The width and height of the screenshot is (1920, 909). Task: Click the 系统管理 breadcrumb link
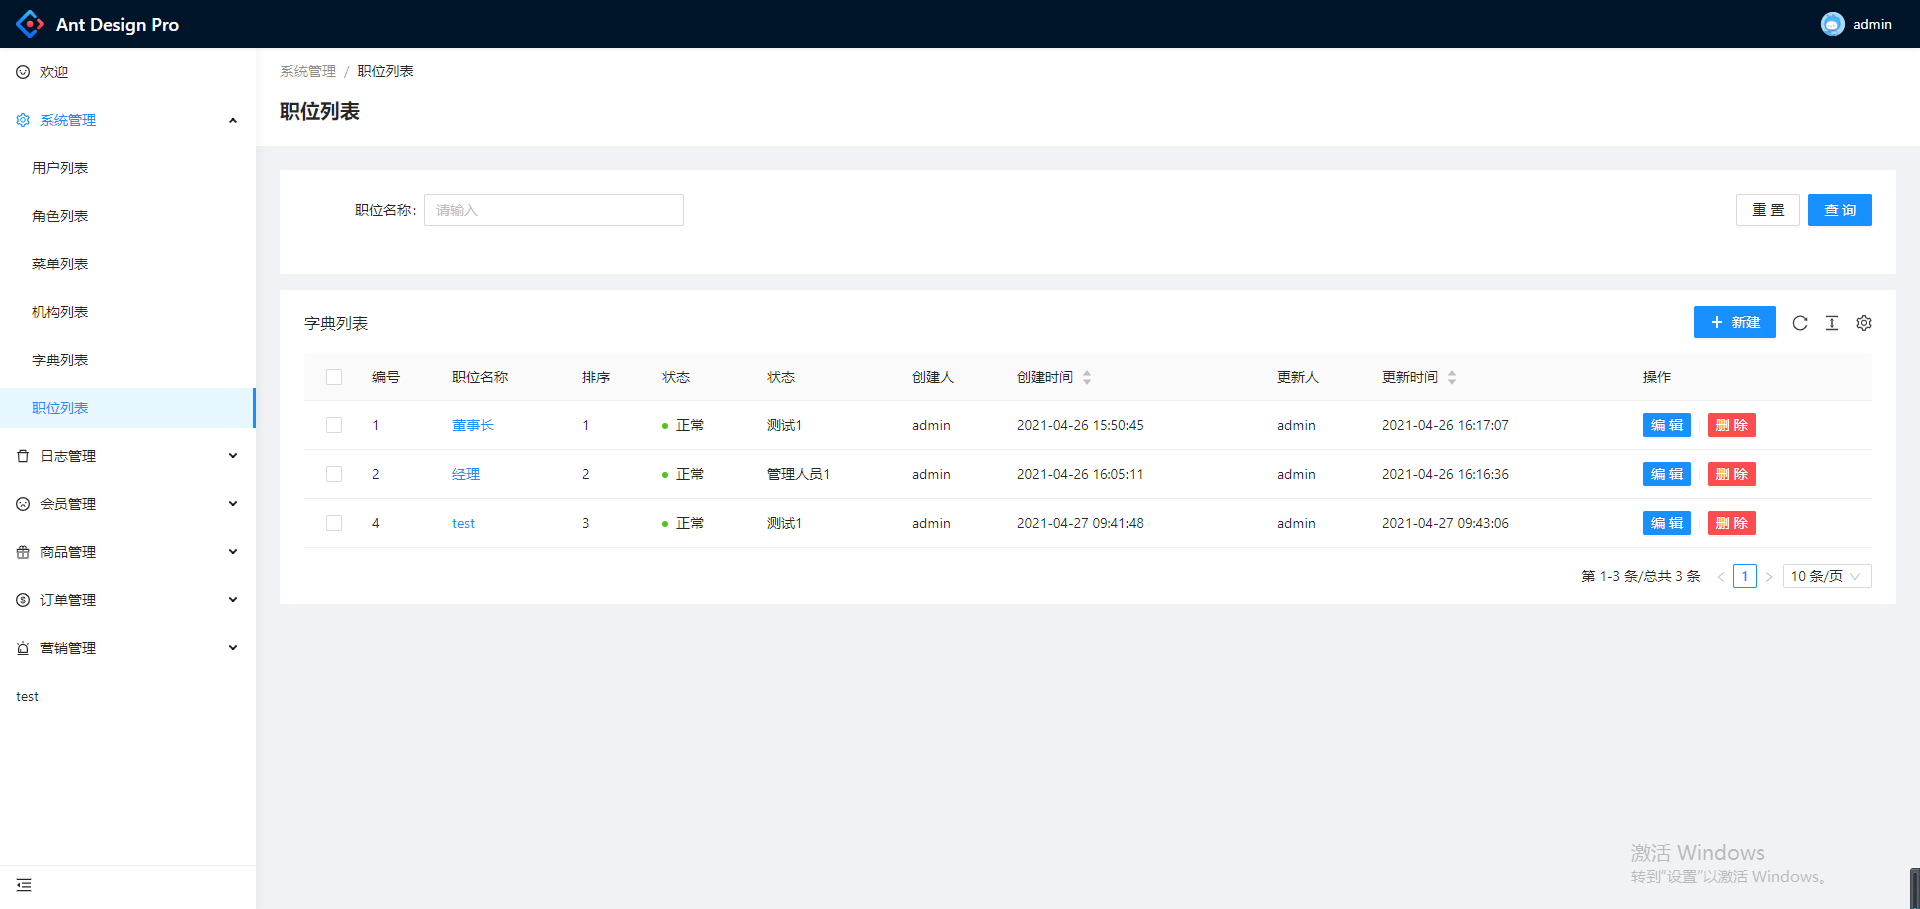308,71
